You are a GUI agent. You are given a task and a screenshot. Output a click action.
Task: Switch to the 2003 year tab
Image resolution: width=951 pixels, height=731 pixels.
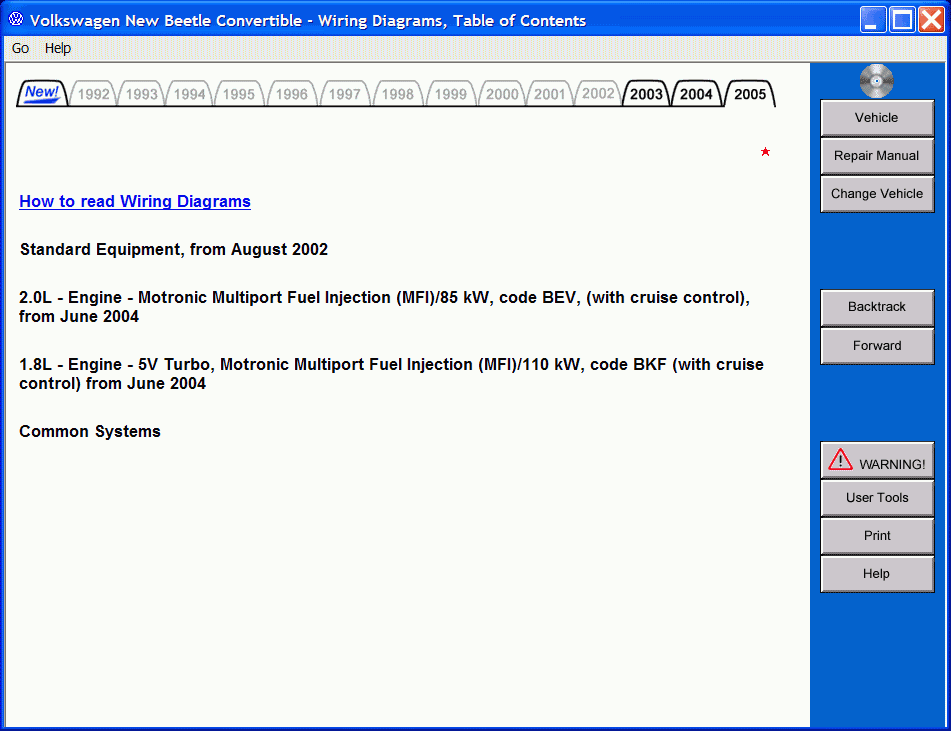[x=646, y=94]
